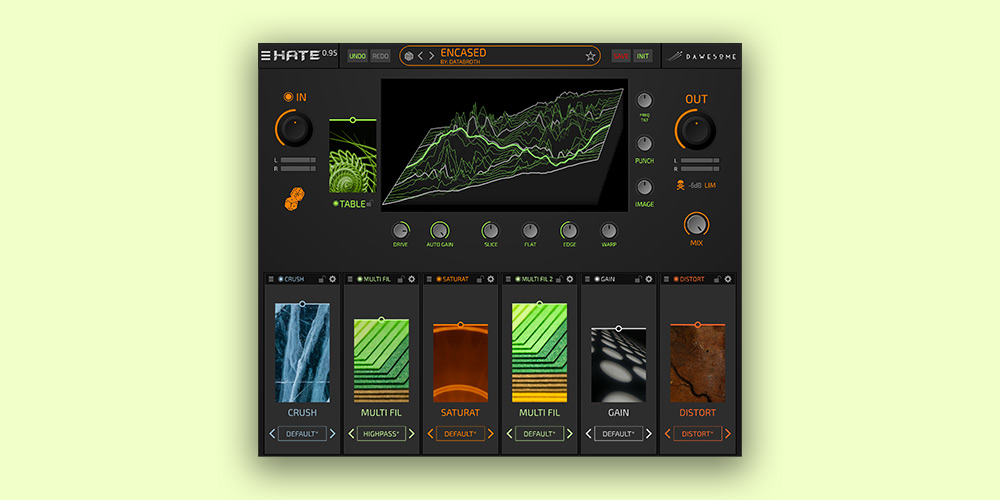Click the MIX knob
The image size is (1000, 500).
tap(696, 224)
